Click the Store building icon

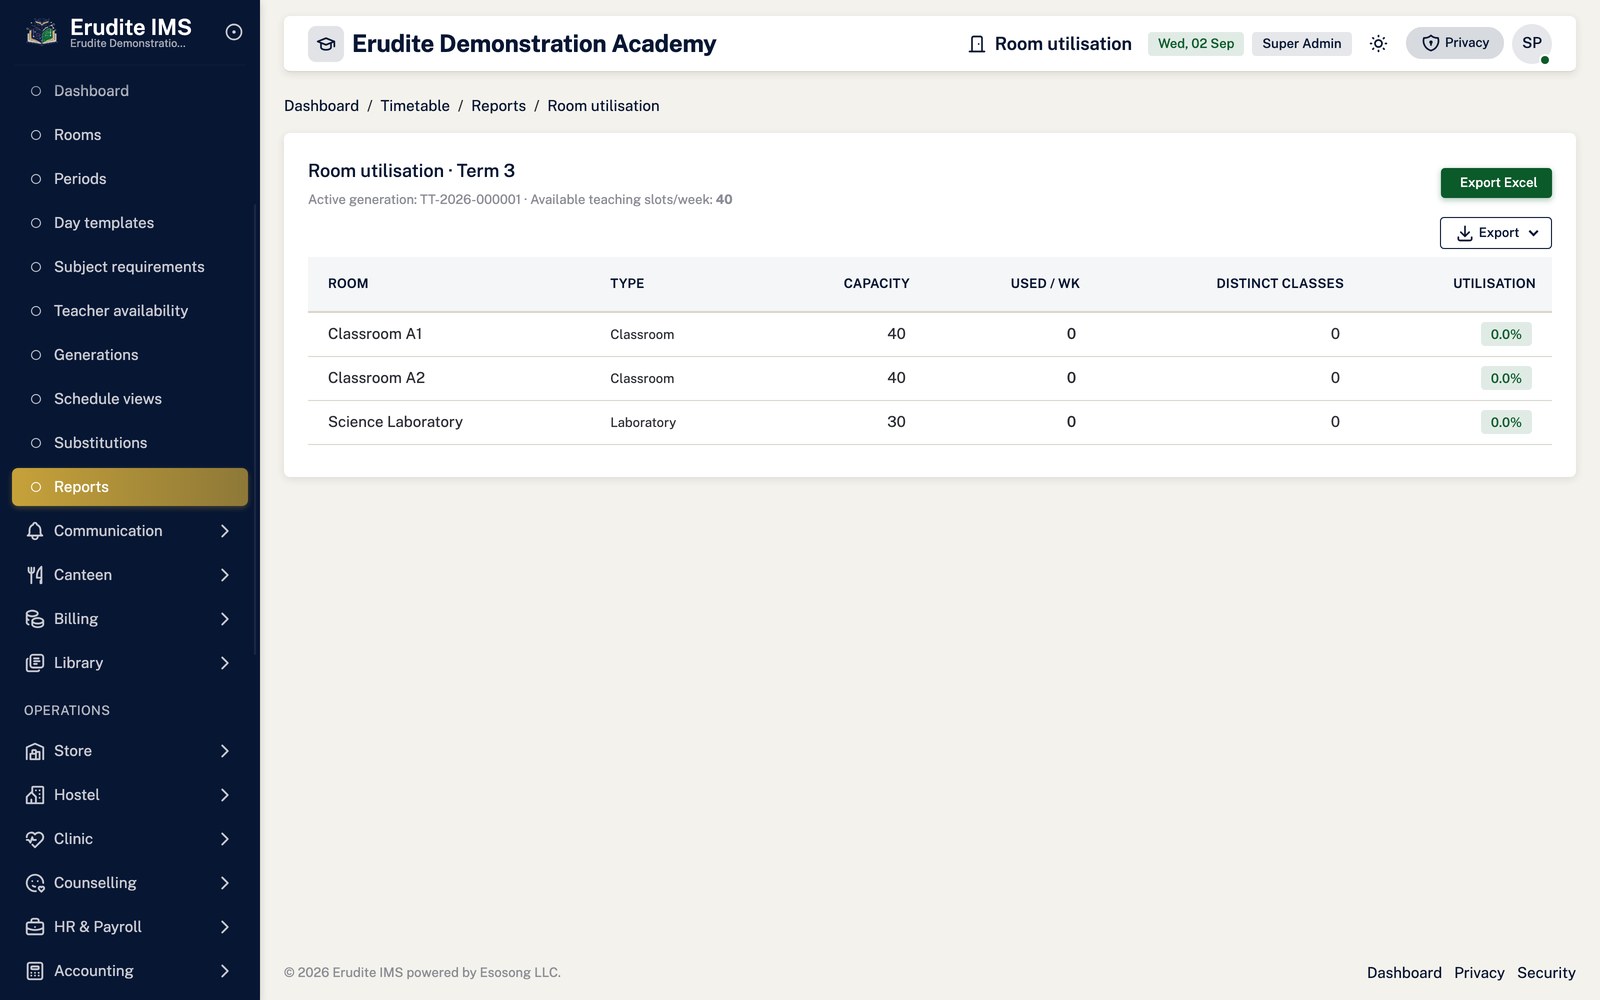35,751
